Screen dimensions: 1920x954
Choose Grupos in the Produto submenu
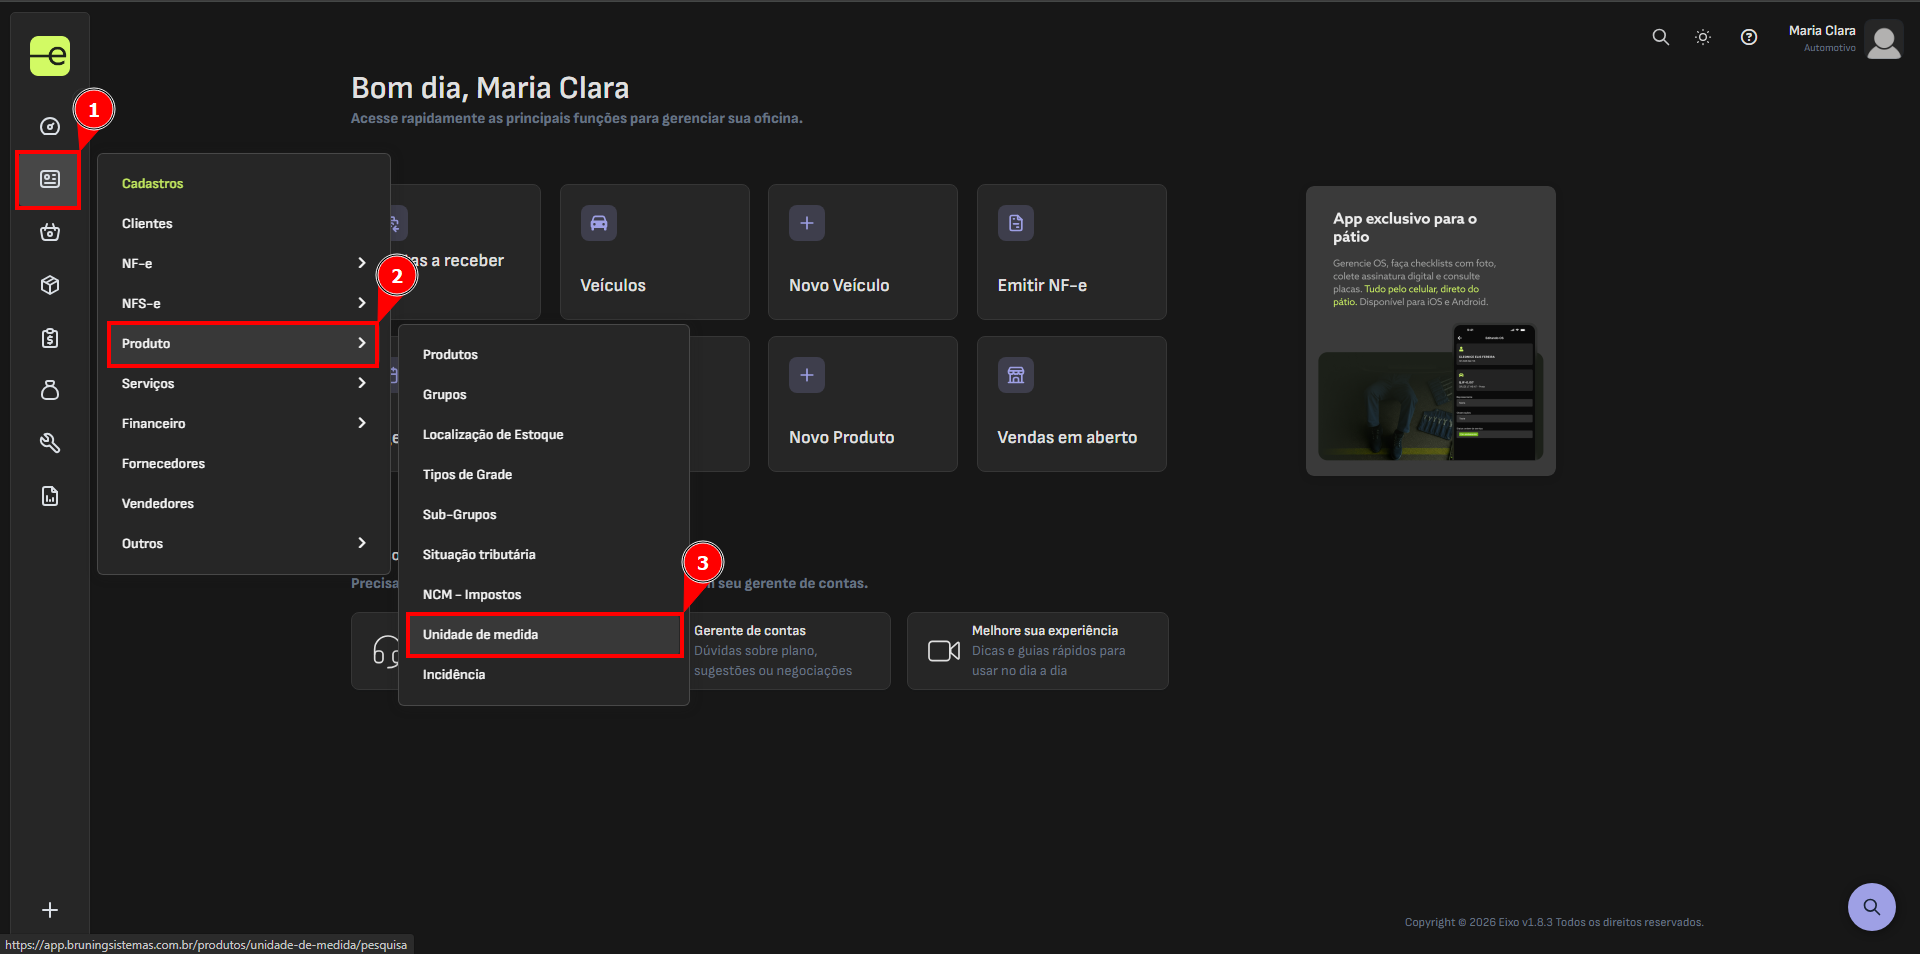tap(544, 395)
